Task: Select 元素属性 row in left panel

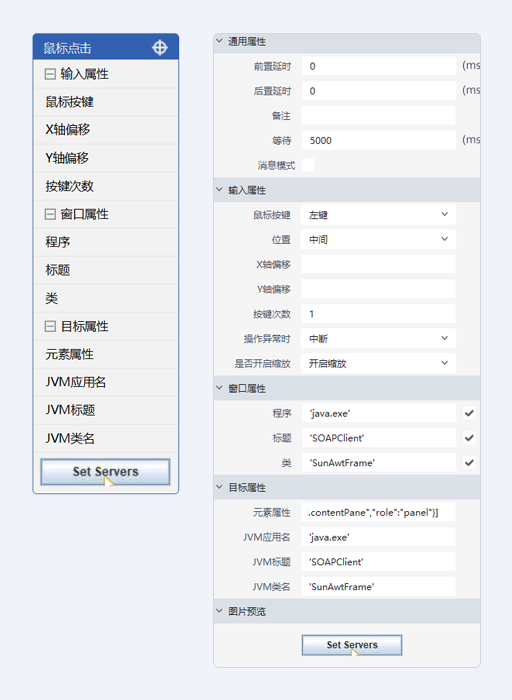Action: [x=106, y=354]
